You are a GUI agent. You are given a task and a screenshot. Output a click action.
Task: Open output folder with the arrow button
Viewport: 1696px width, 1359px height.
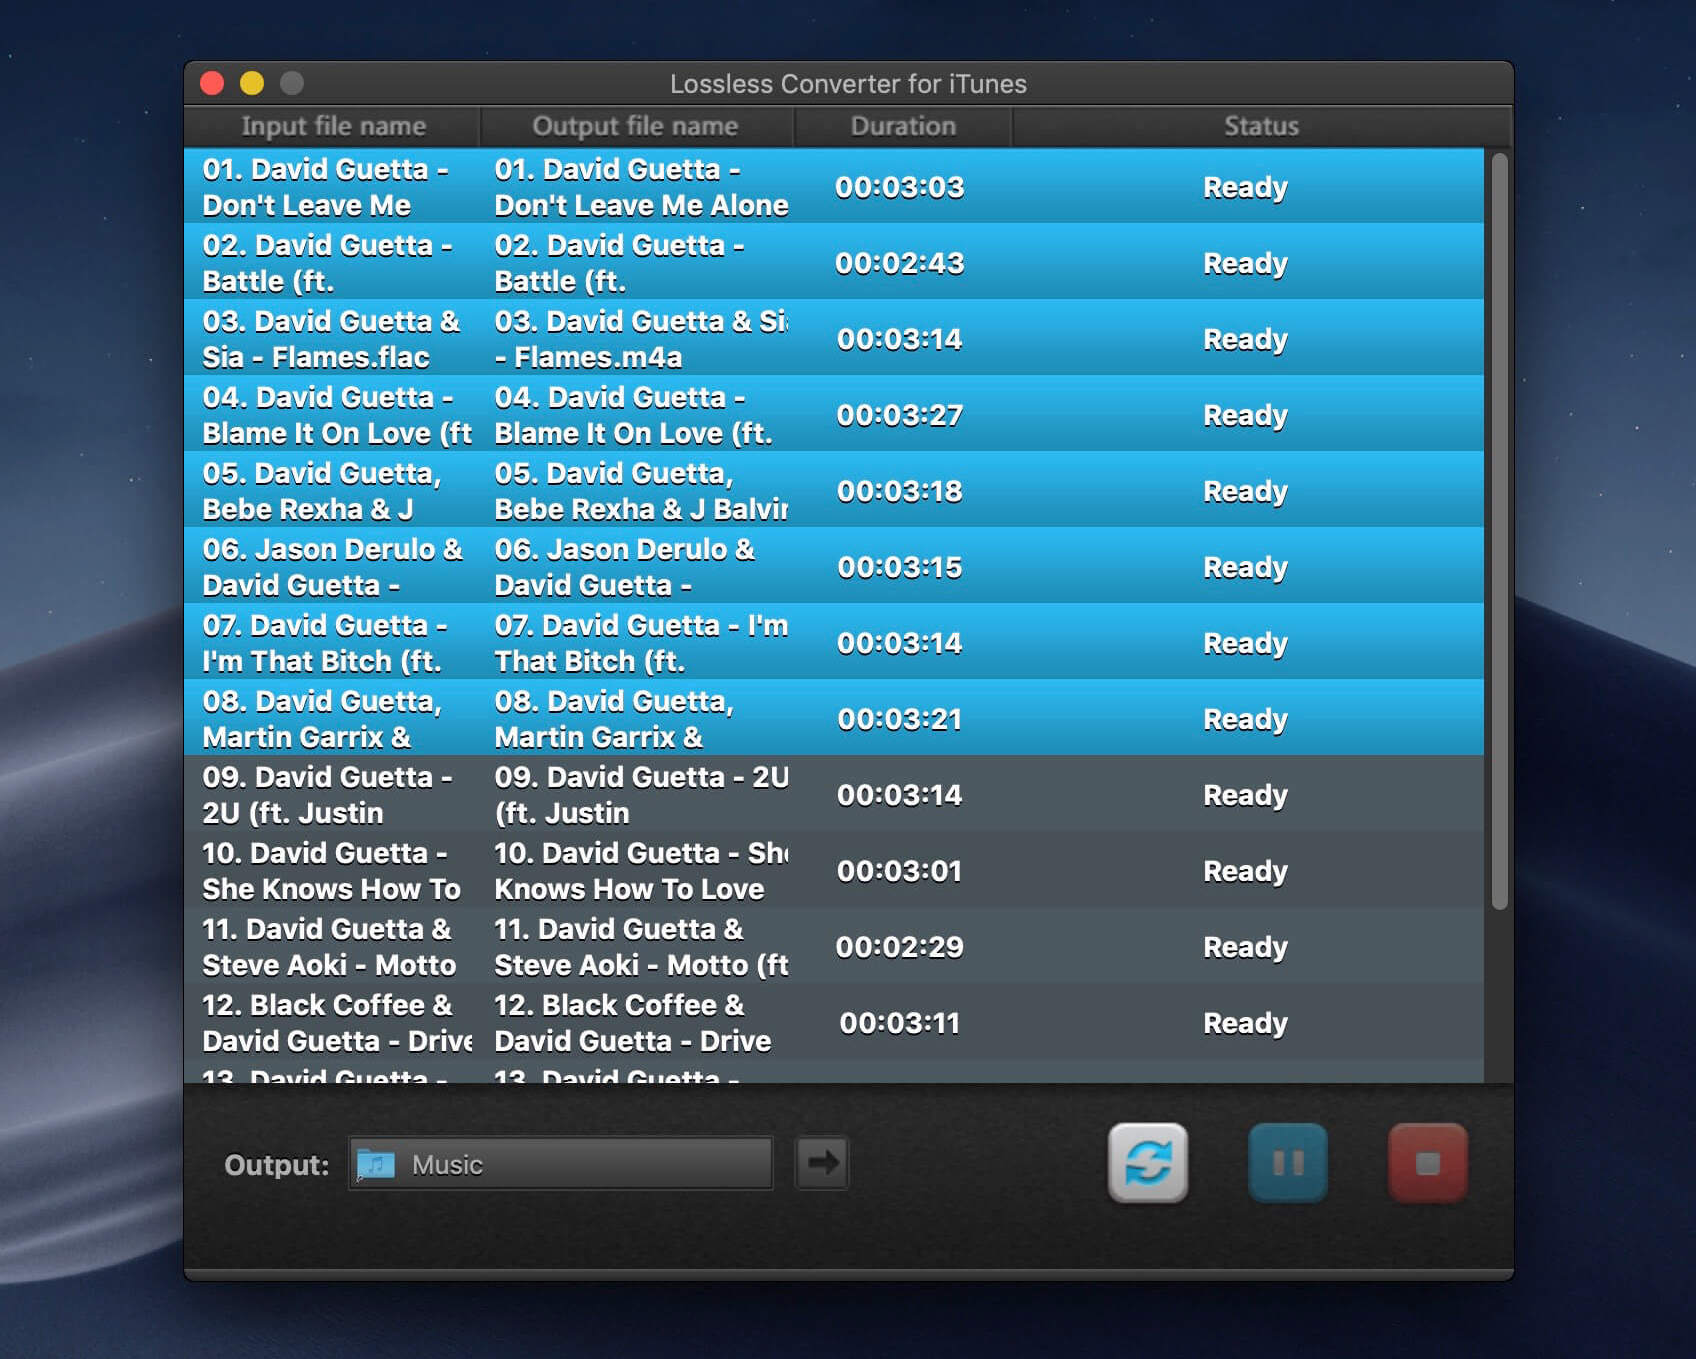822,1162
